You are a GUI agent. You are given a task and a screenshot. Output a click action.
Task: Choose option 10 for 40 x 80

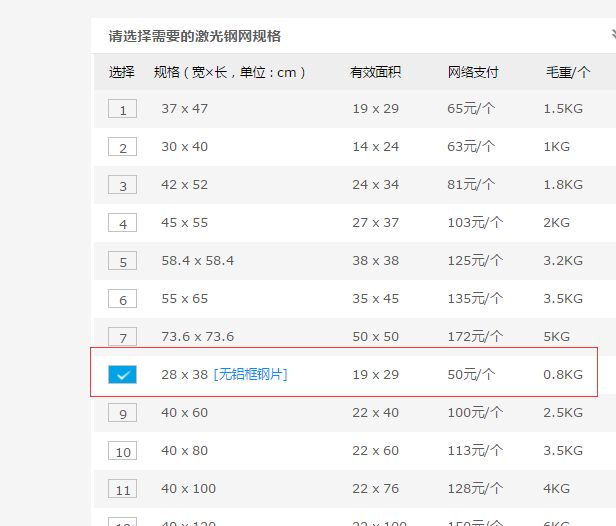[123, 452]
